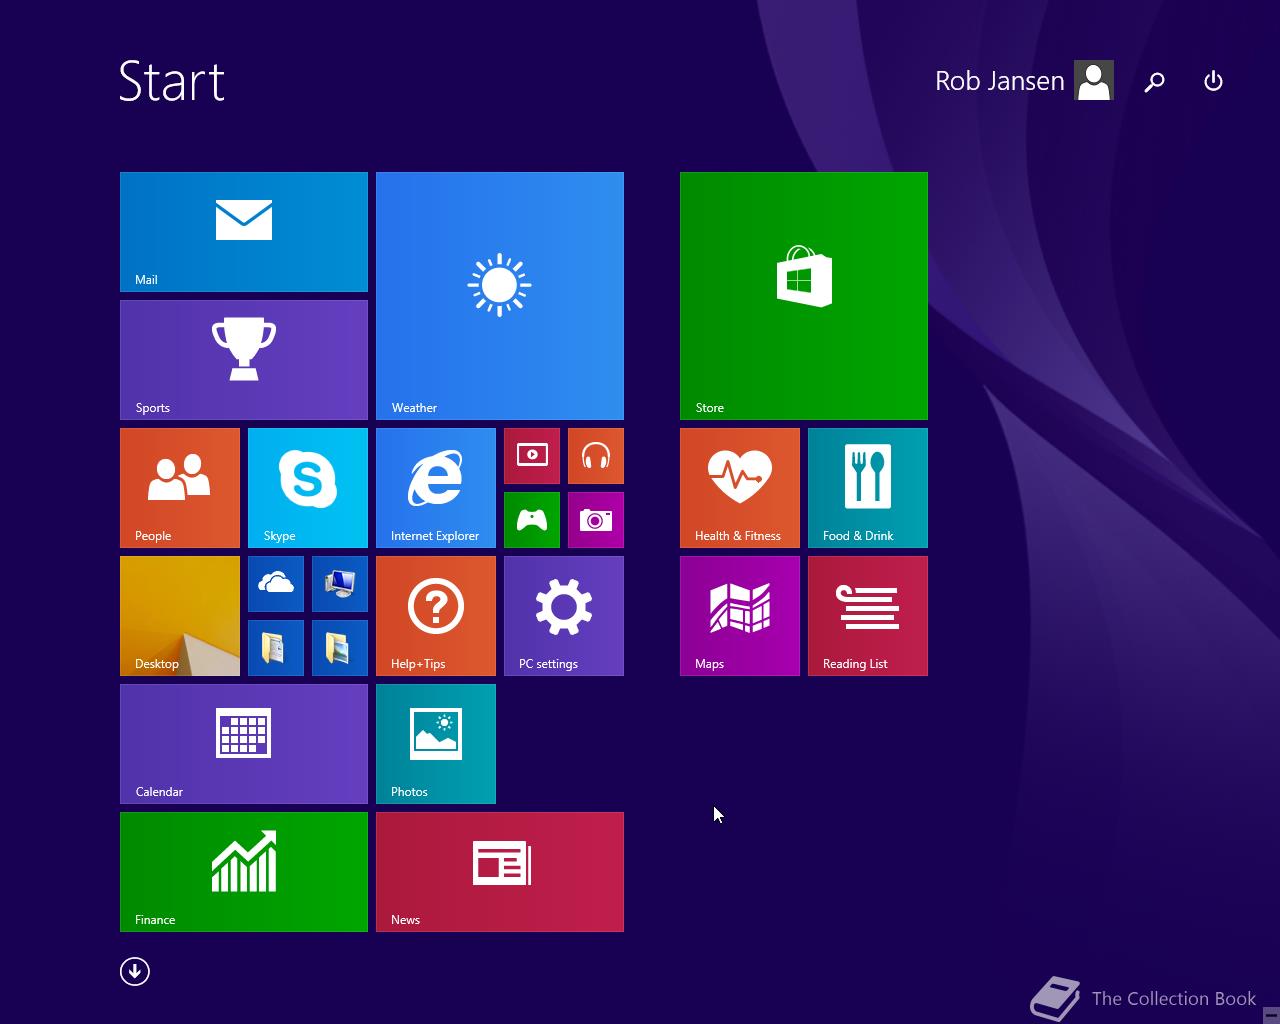Open the small OneDrive cloud tile
Viewport: 1280px width, 1024px height.
coord(276,584)
